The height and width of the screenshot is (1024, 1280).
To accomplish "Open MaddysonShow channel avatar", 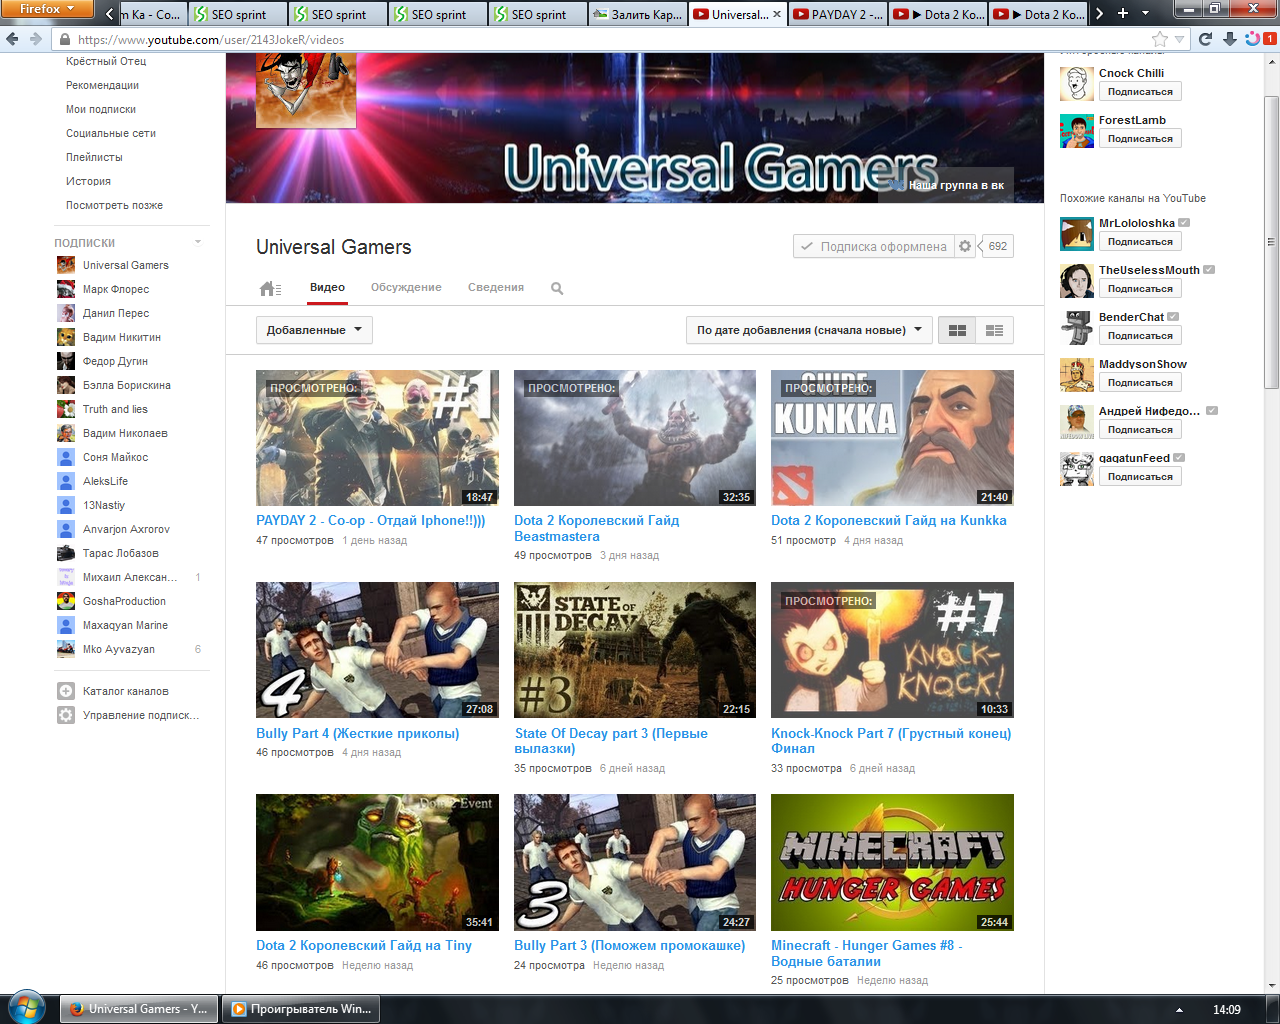I will (x=1077, y=375).
